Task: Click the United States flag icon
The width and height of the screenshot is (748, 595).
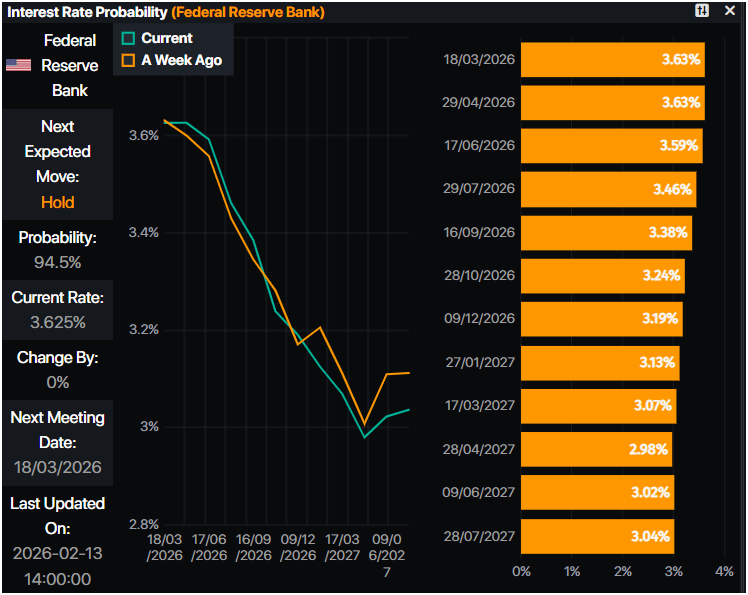Action: (18, 65)
